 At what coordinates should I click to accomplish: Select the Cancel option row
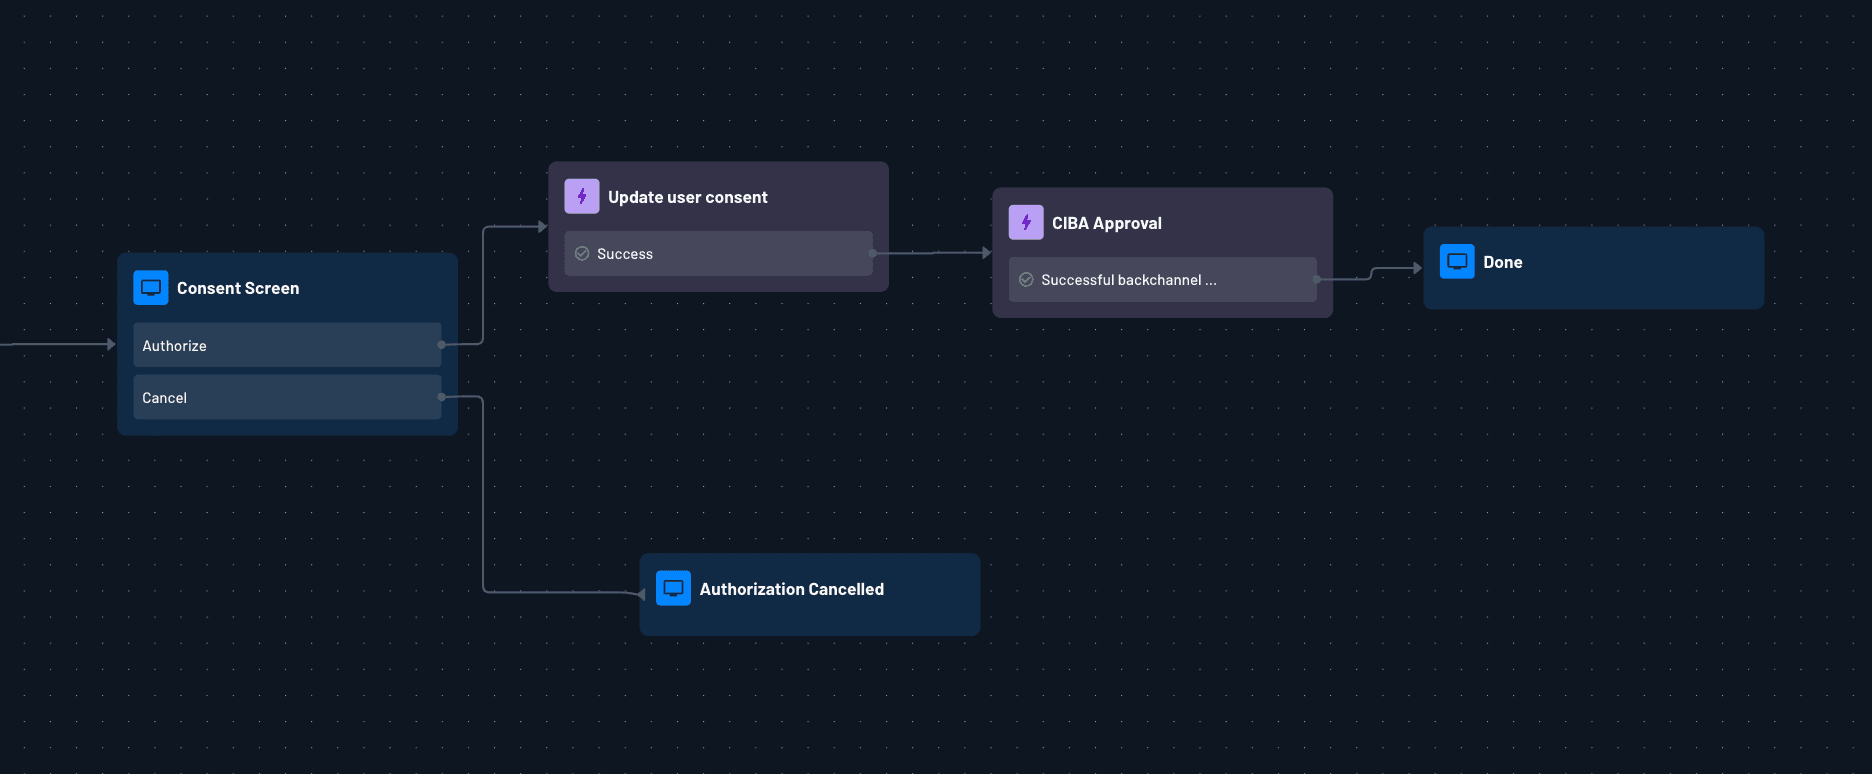click(x=287, y=397)
